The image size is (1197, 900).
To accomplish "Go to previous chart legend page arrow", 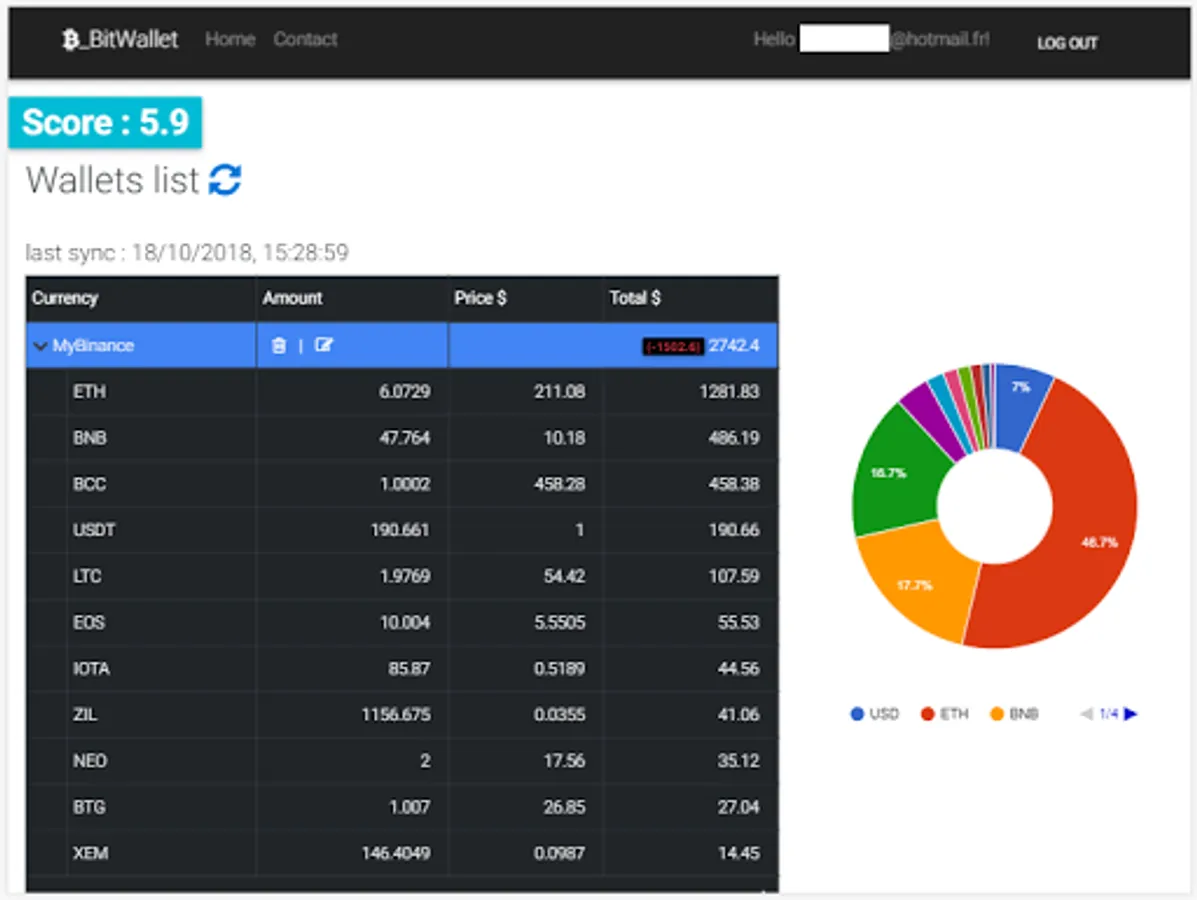I will (1086, 714).
